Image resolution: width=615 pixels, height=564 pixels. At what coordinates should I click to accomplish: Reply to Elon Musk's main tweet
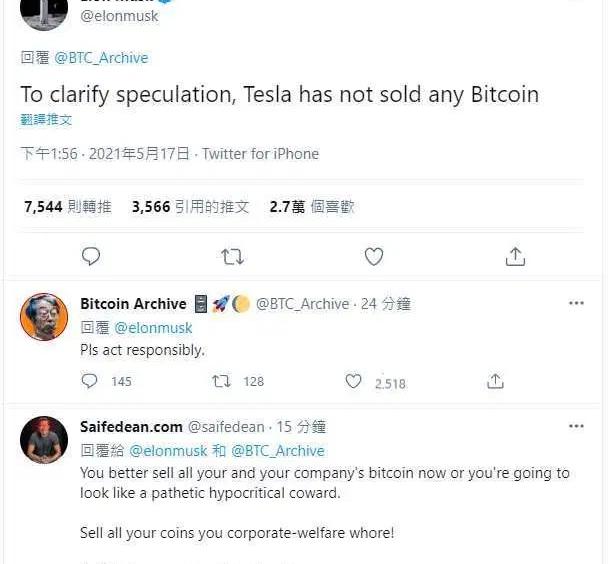[x=91, y=257]
